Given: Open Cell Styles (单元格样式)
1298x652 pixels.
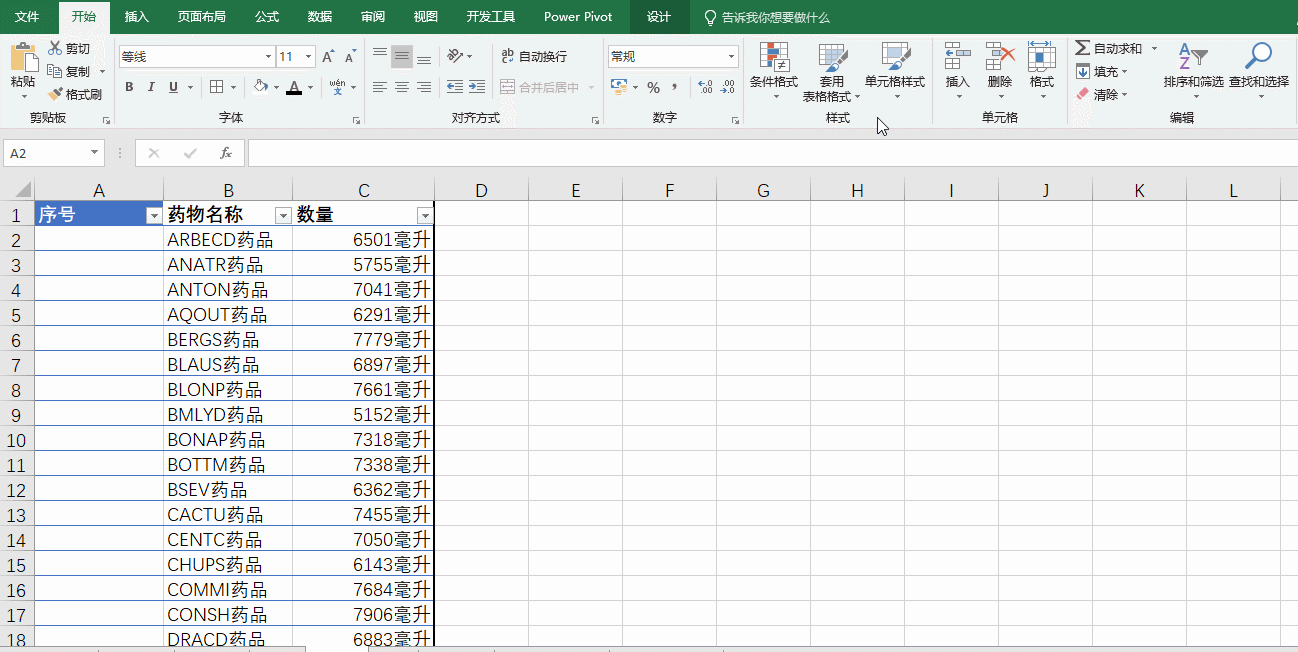Looking at the screenshot, I should [895, 71].
